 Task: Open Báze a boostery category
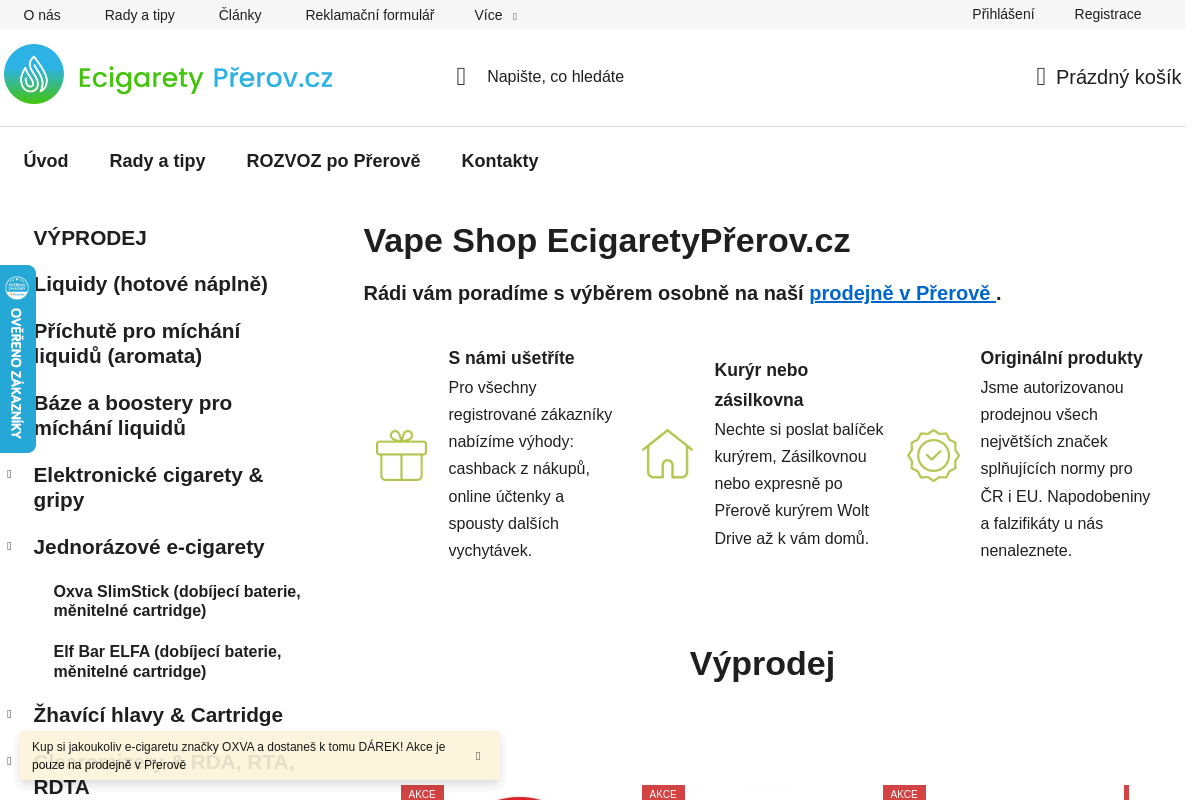(x=133, y=415)
